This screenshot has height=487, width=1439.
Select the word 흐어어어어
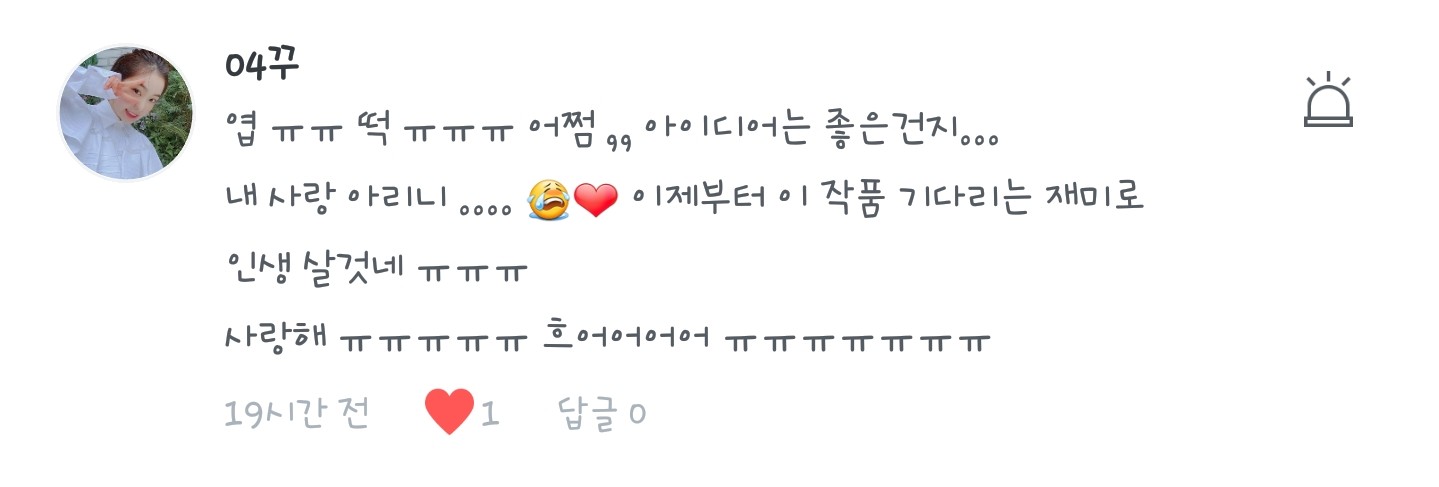click(x=625, y=337)
